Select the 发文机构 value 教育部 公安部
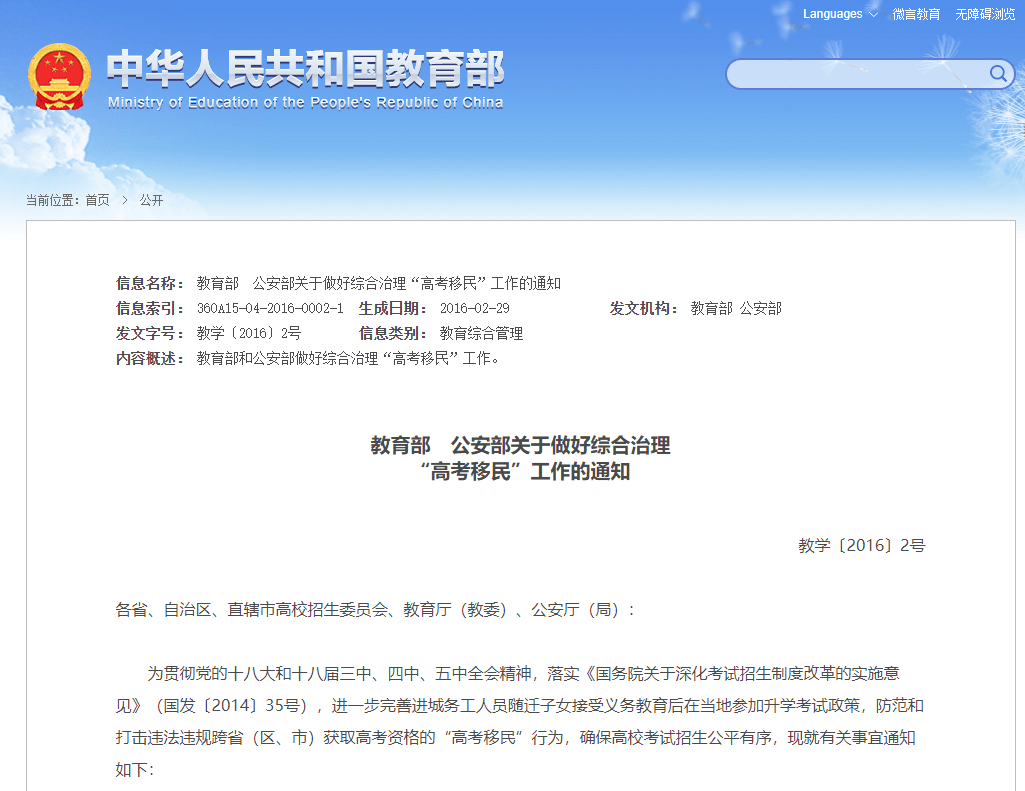1025x791 pixels. tap(737, 308)
